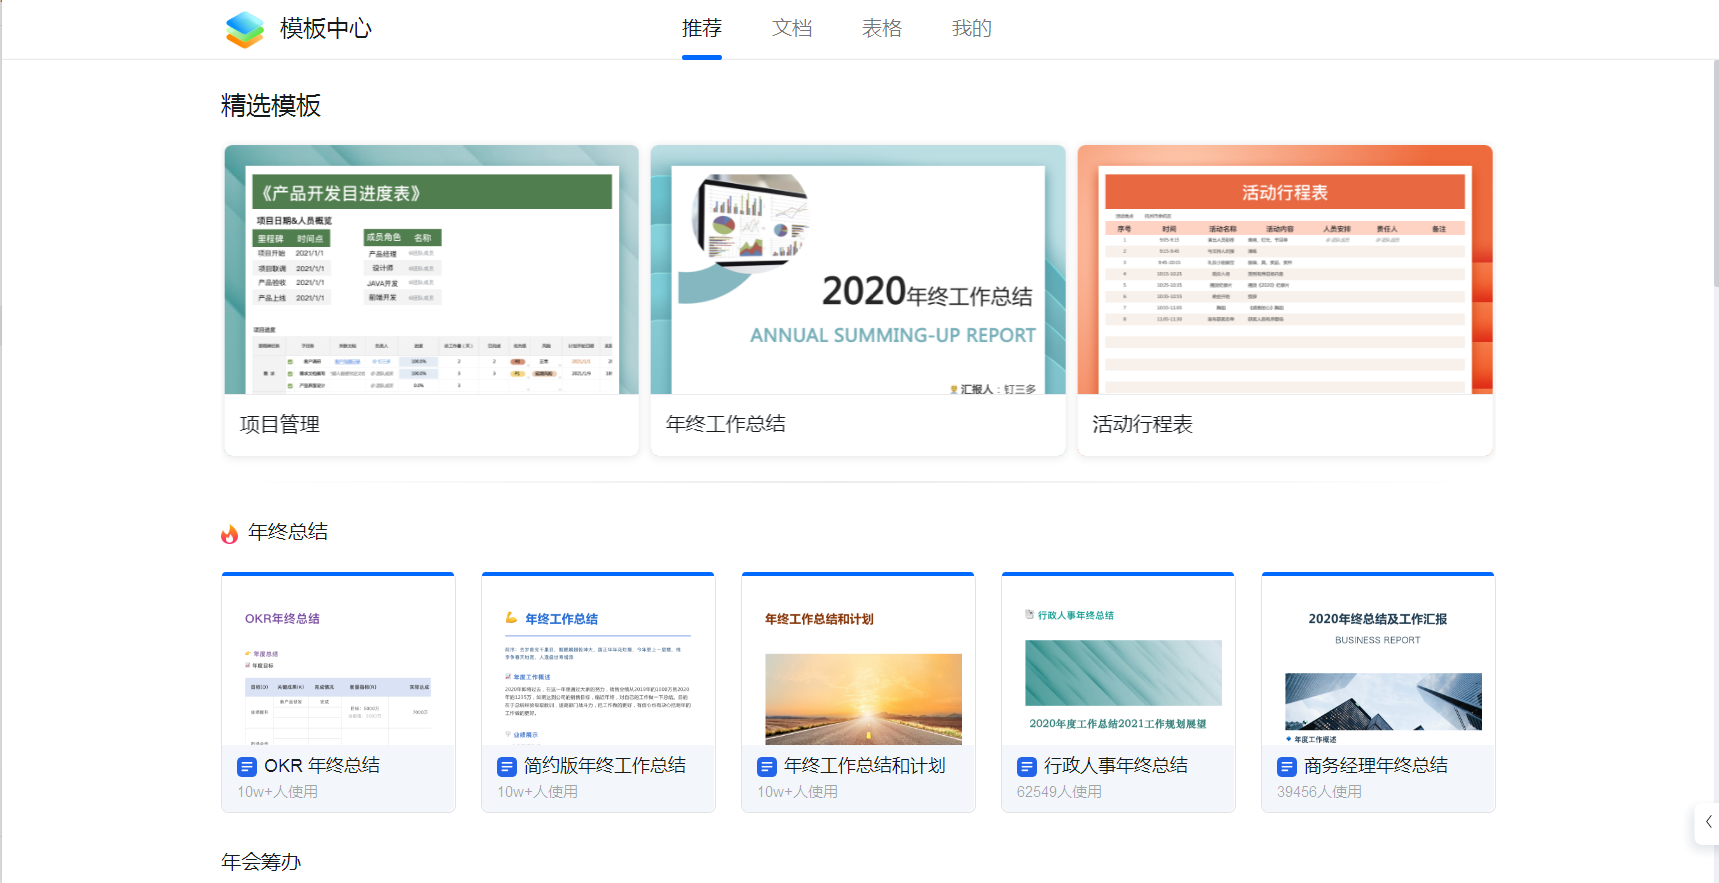The width and height of the screenshot is (1719, 883).
Task: Open the 年终工作总结和计划 preview with road photo
Action: pyautogui.click(x=858, y=661)
